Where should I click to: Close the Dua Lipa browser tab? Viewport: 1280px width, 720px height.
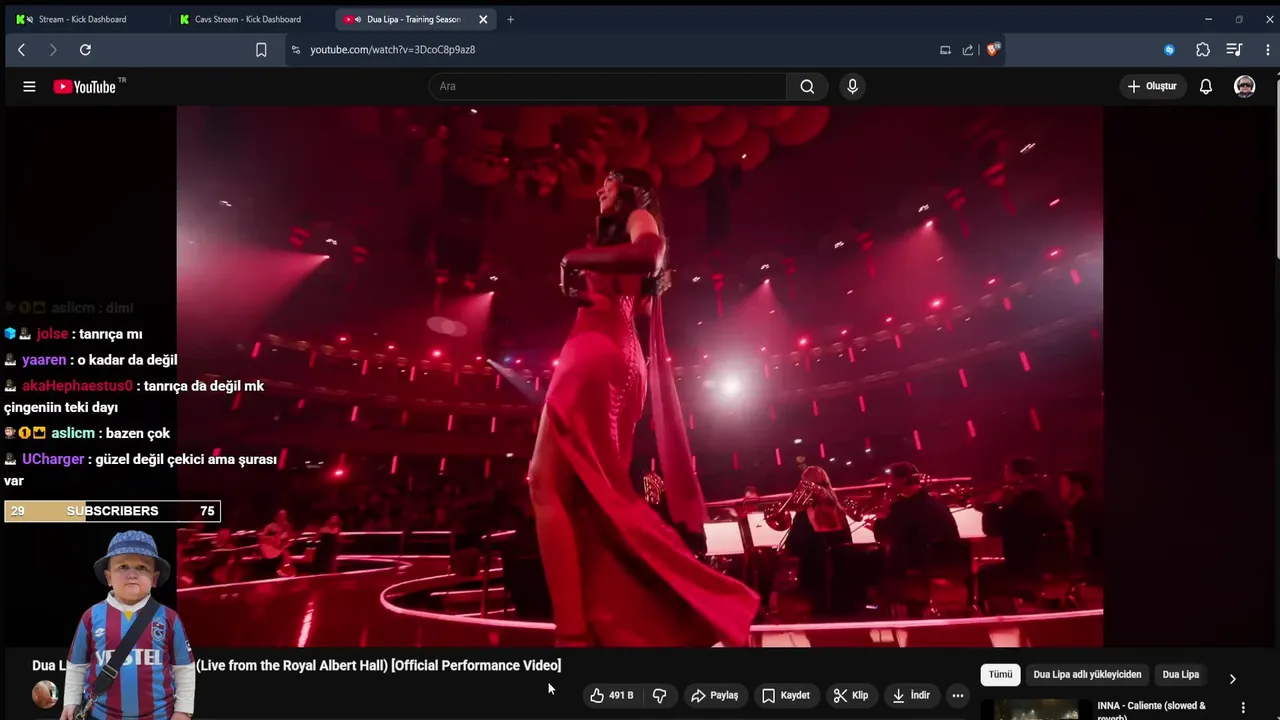pos(483,19)
